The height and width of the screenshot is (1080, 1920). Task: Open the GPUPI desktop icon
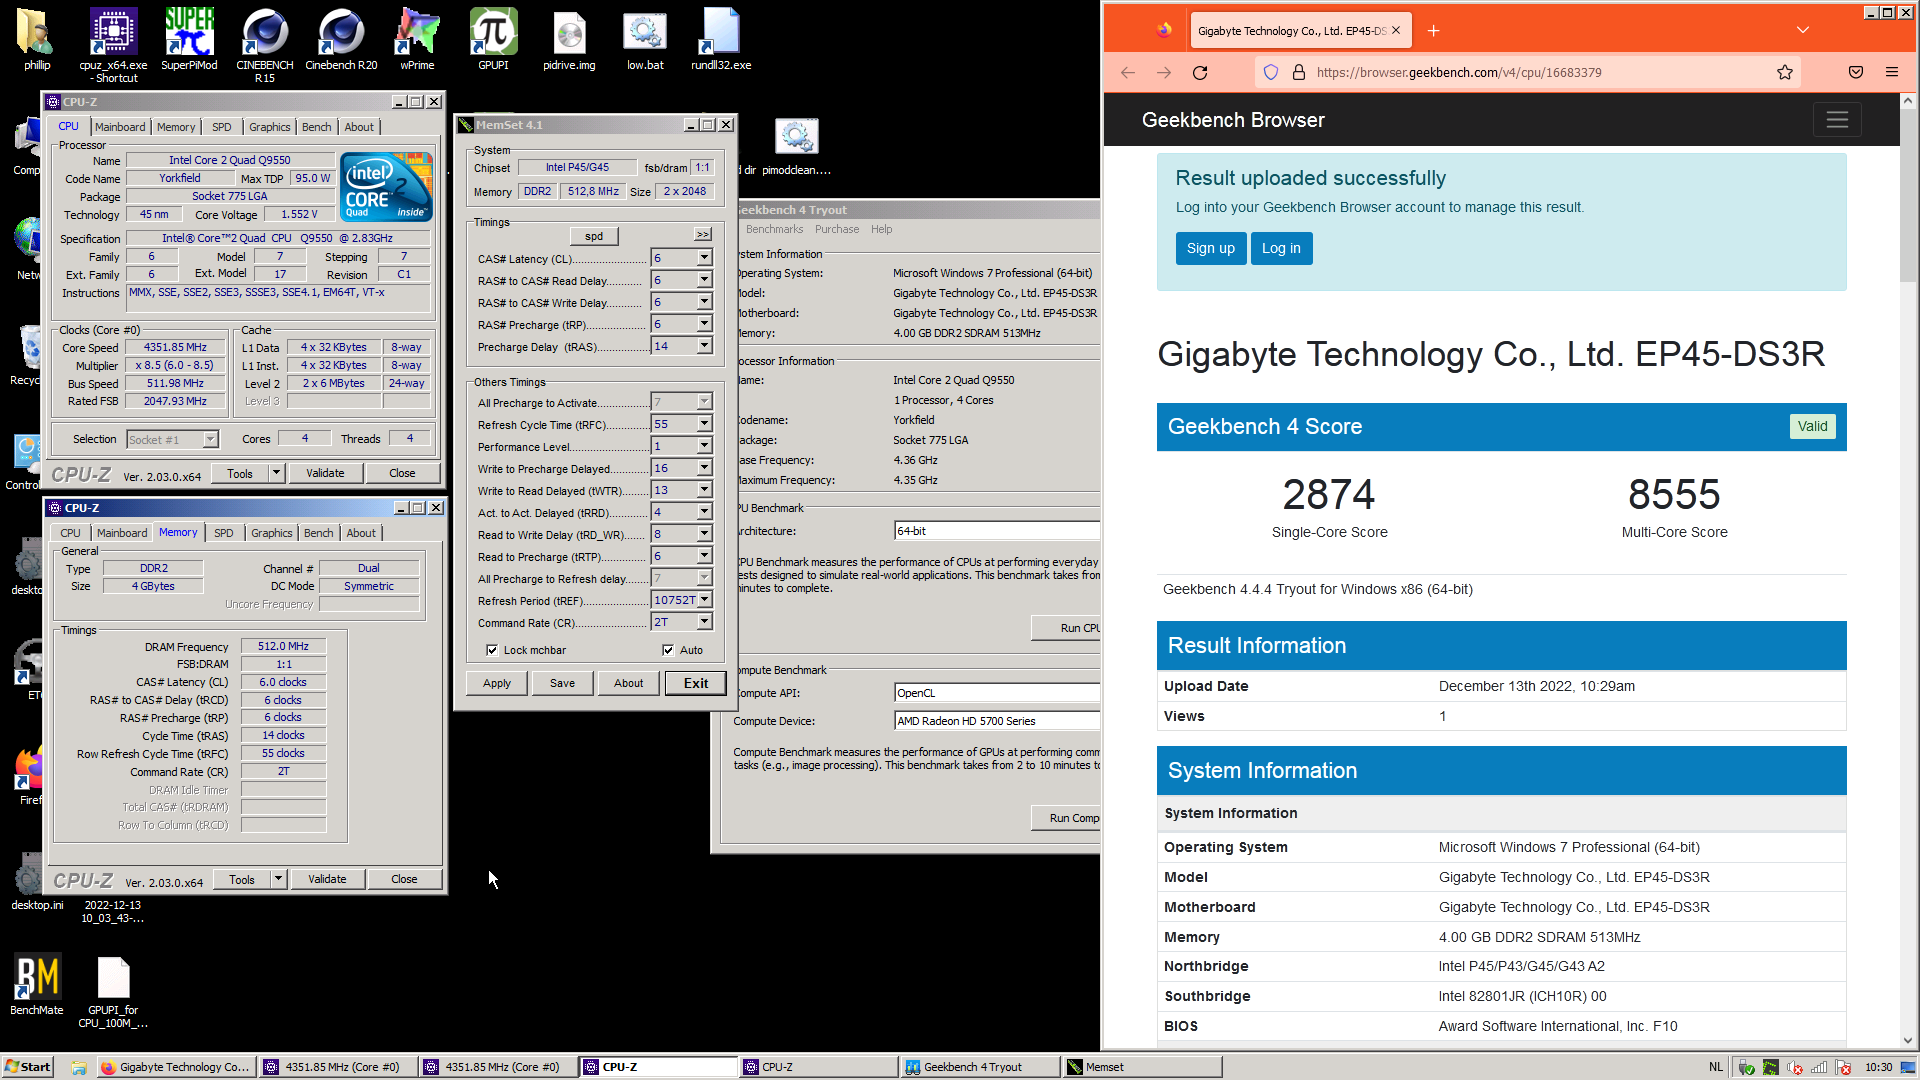point(493,39)
